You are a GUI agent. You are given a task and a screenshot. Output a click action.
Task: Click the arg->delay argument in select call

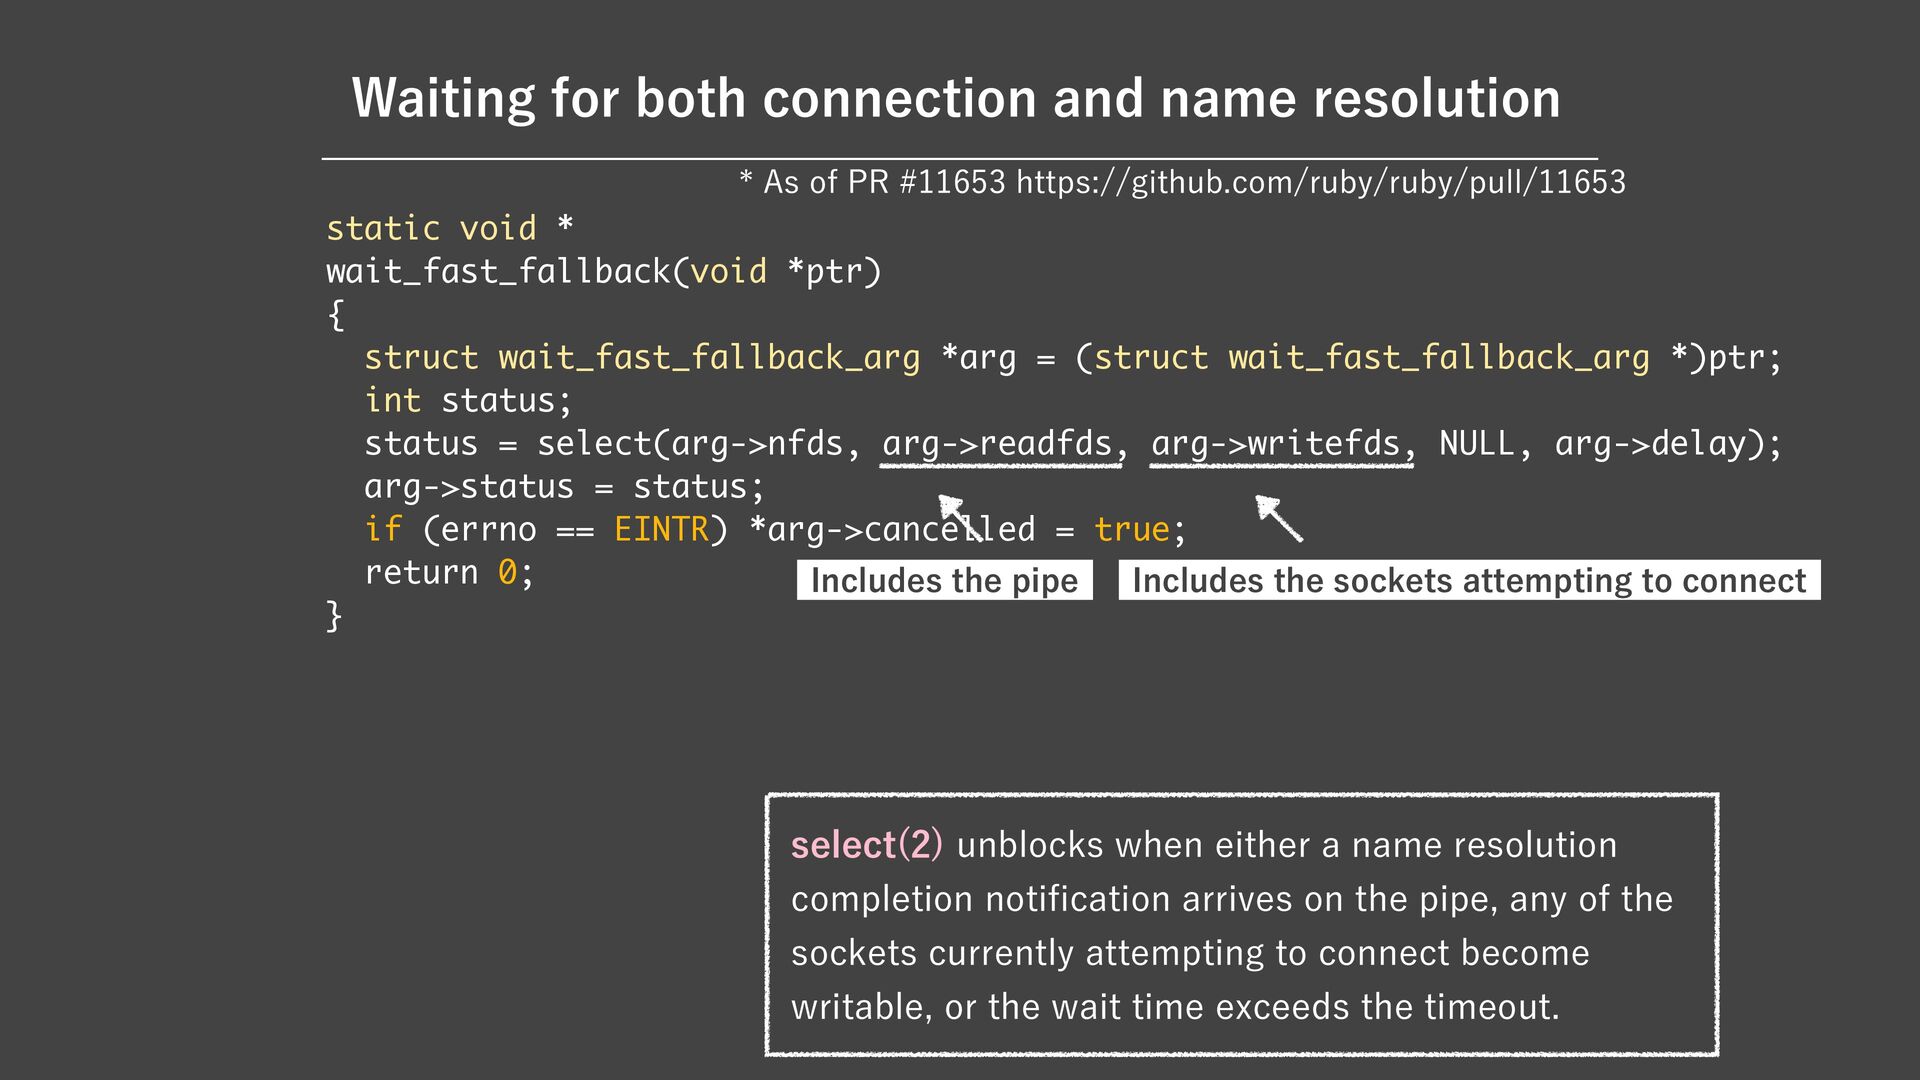coord(1650,443)
